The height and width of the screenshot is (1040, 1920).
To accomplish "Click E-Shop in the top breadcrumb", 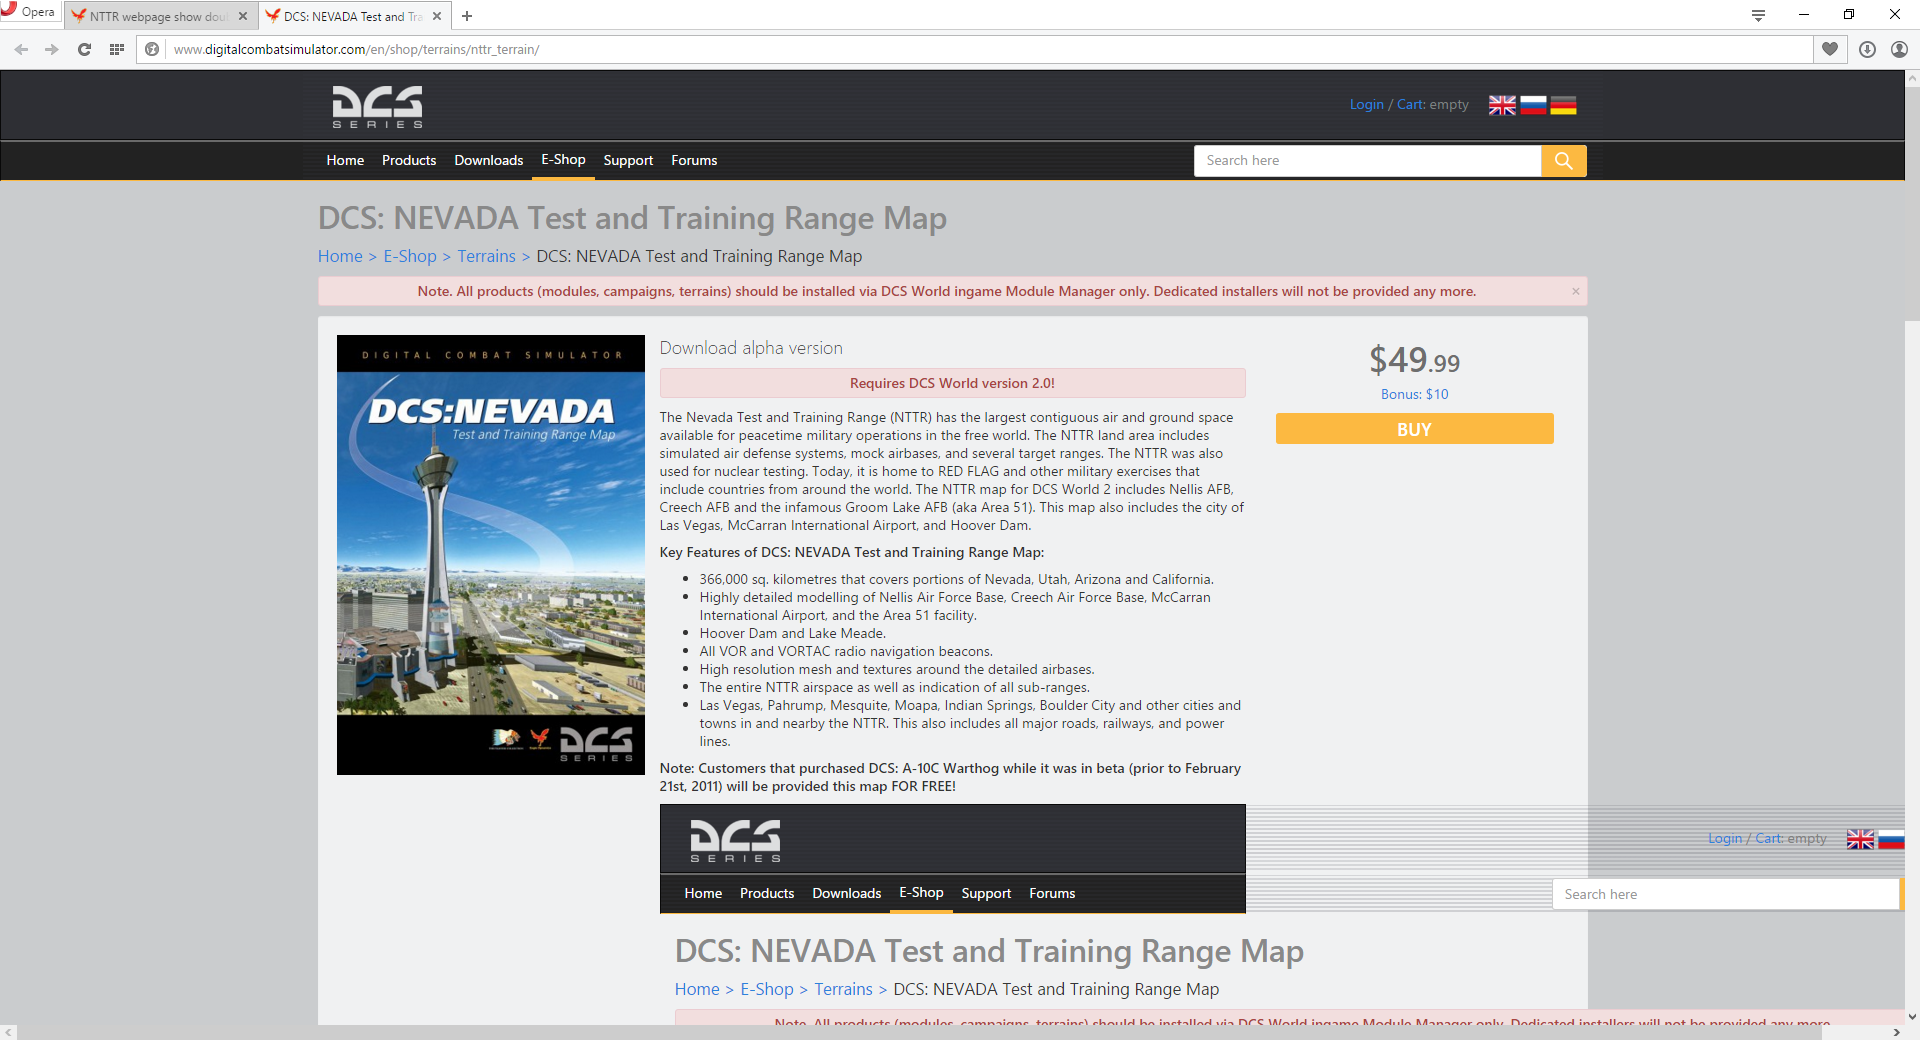I will (410, 256).
